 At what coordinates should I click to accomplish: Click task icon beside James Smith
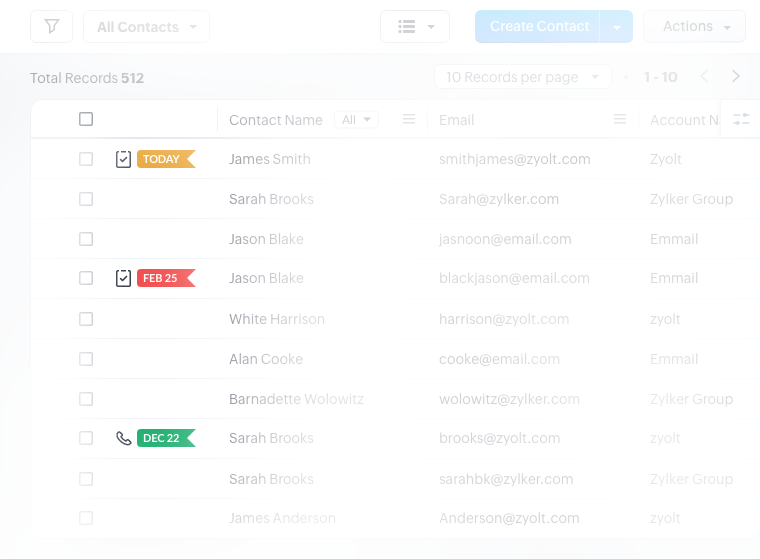123,159
